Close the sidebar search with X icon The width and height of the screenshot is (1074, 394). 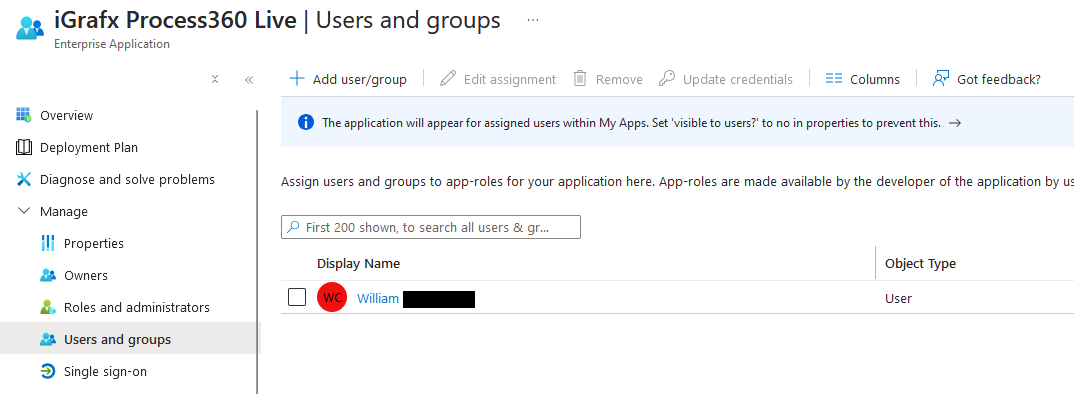click(x=215, y=79)
